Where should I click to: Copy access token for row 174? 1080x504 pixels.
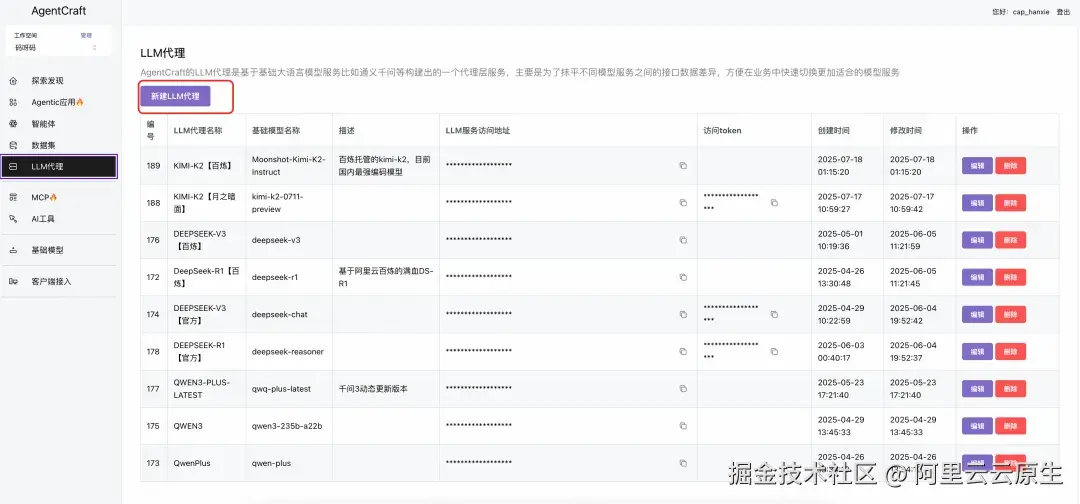point(774,314)
